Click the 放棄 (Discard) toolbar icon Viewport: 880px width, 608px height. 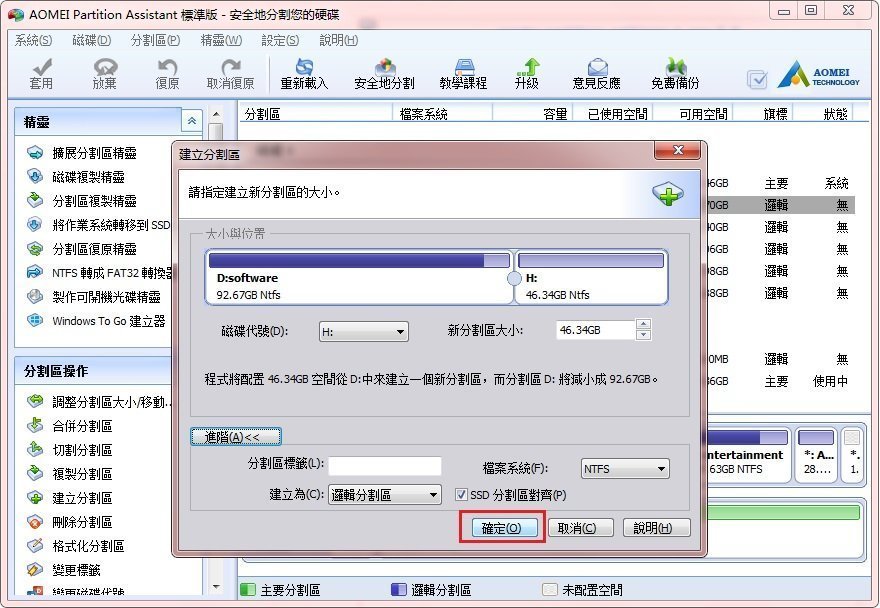click(x=104, y=74)
